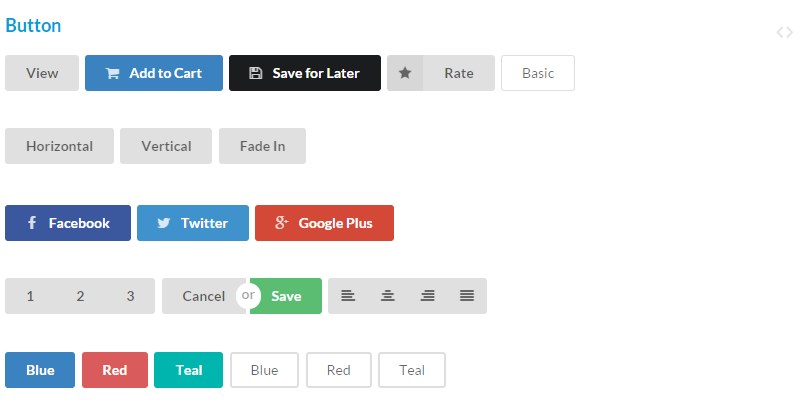Click the Facebook button

click(69, 223)
